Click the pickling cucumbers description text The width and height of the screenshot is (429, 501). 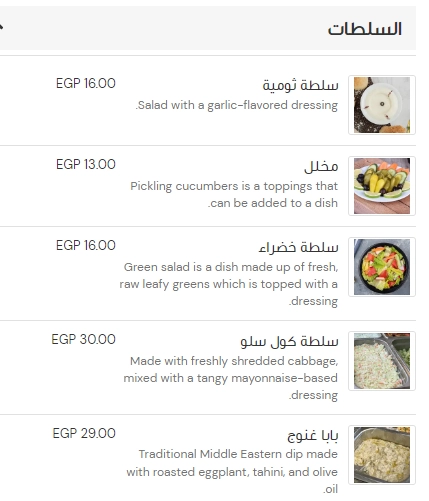coord(234,194)
